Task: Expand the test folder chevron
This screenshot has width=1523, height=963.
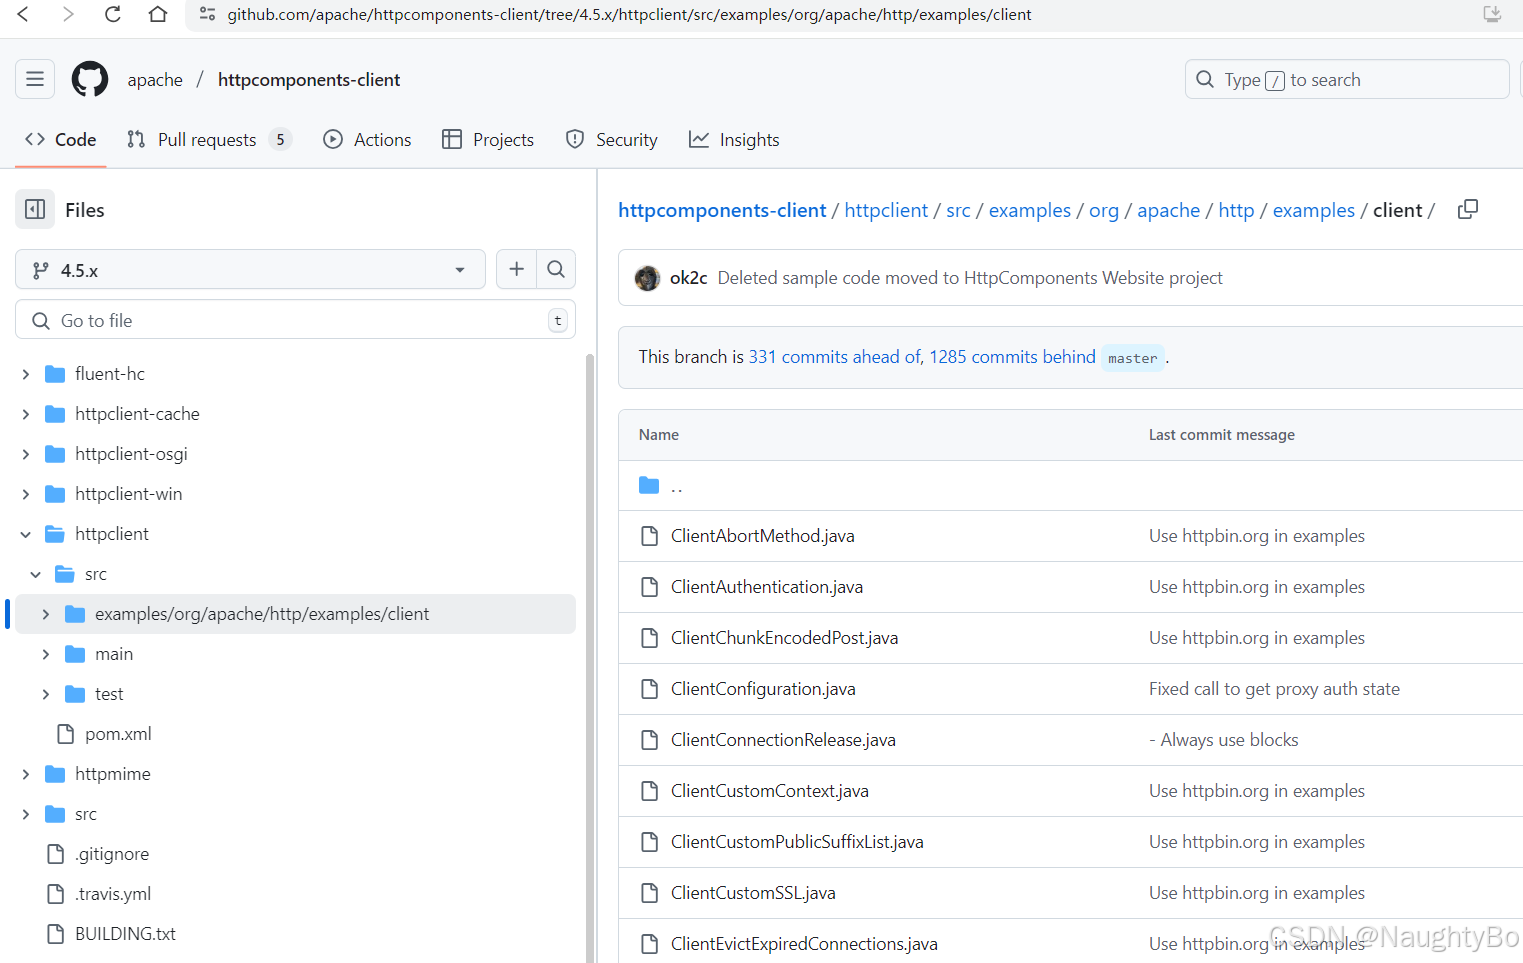Action: coord(46,694)
